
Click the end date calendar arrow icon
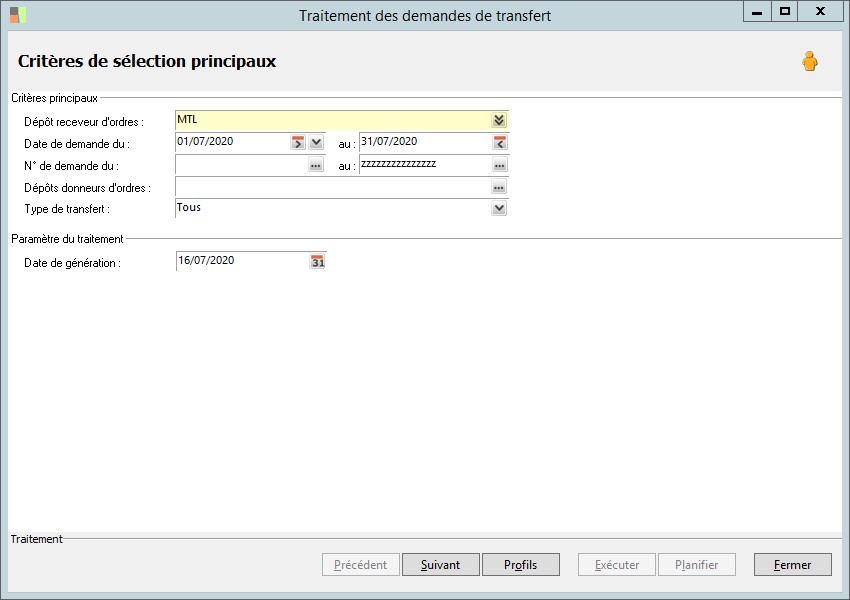[499, 143]
